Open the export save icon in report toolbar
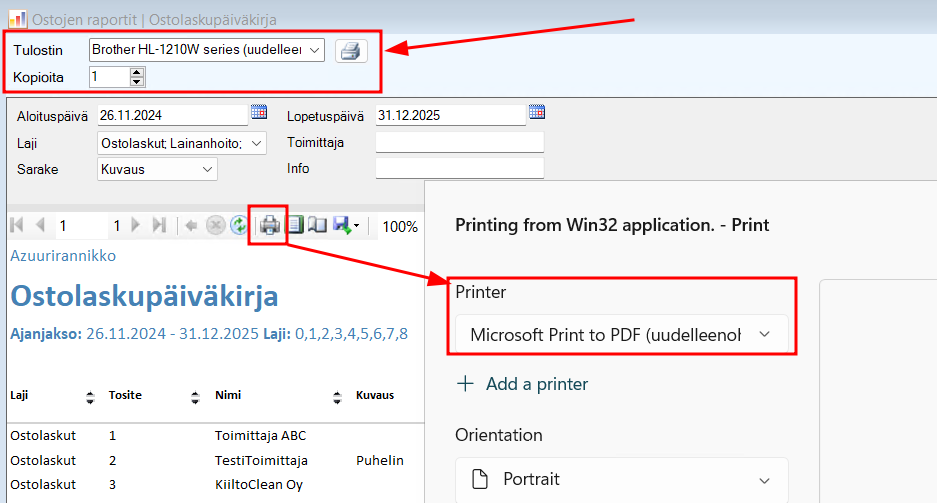 [343, 226]
